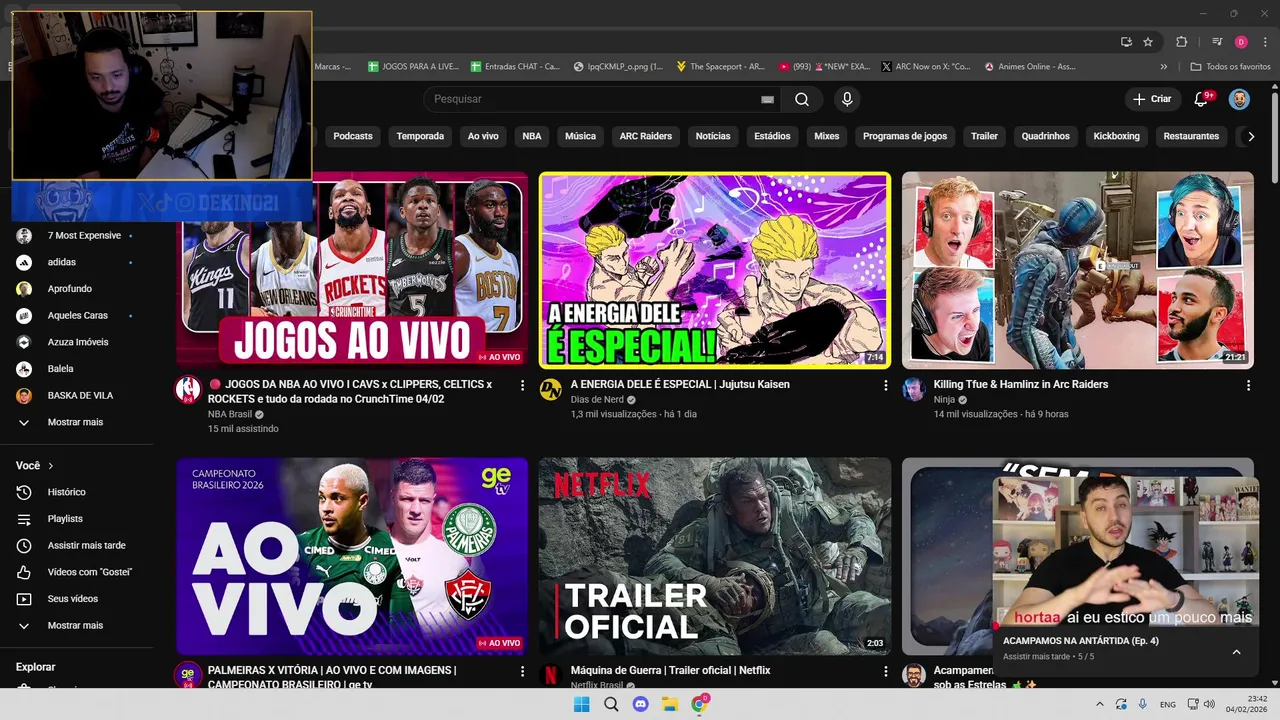Open Discord from the taskbar
1280x720 pixels.
[640, 704]
